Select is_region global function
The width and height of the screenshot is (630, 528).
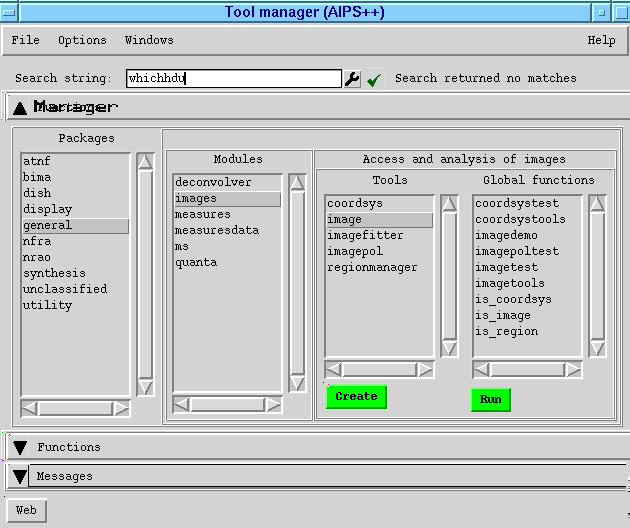click(x=528, y=332)
